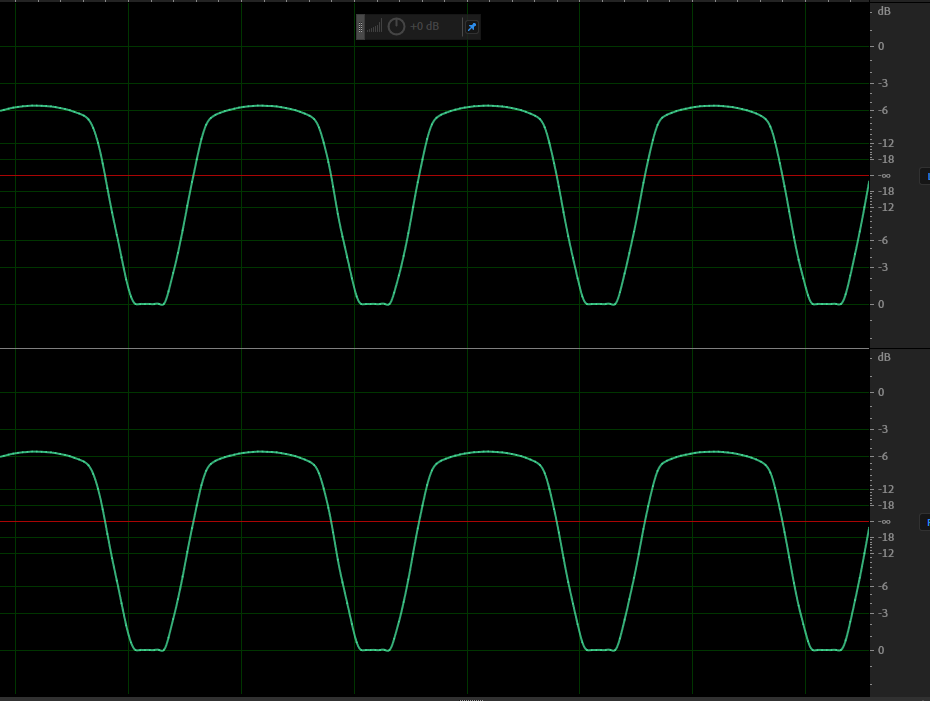Toggle the upper channel enable button
The width and height of the screenshot is (930, 701).
[925, 176]
